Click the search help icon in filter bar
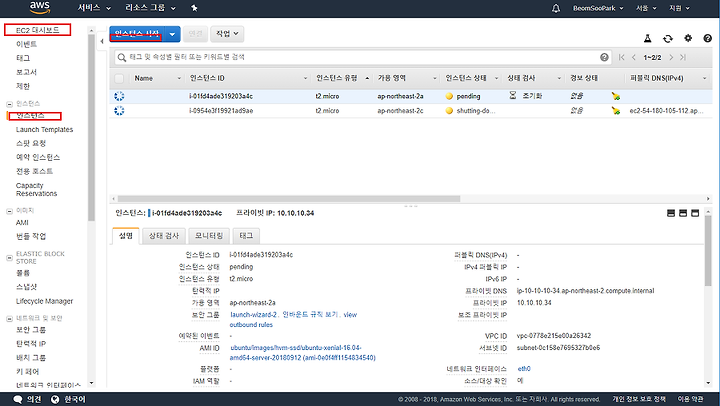 [x=604, y=57]
